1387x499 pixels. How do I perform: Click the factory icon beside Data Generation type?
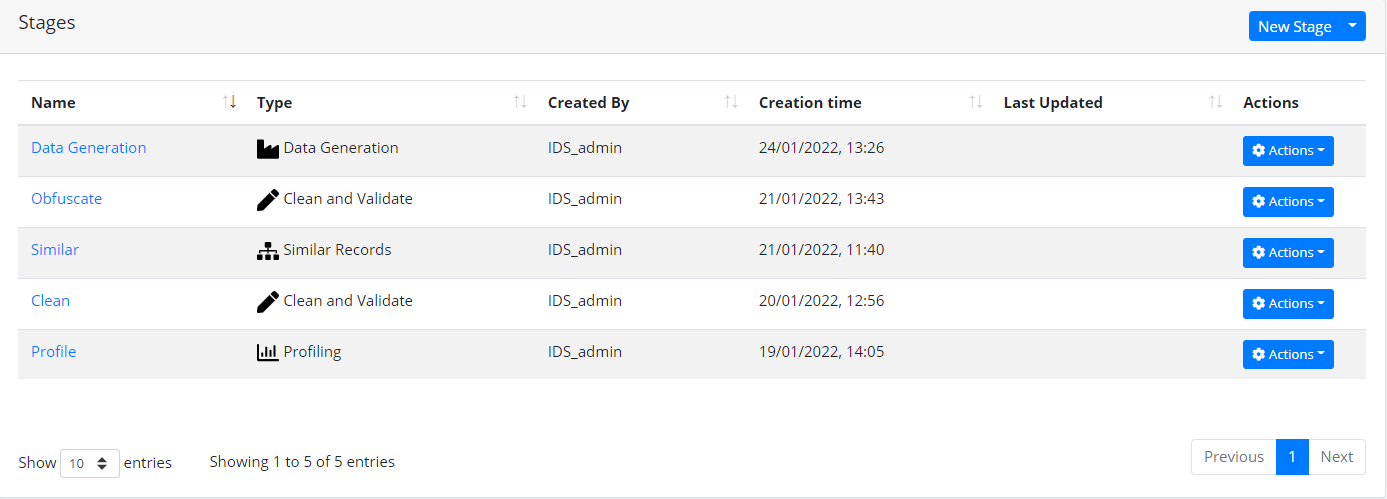click(x=267, y=149)
